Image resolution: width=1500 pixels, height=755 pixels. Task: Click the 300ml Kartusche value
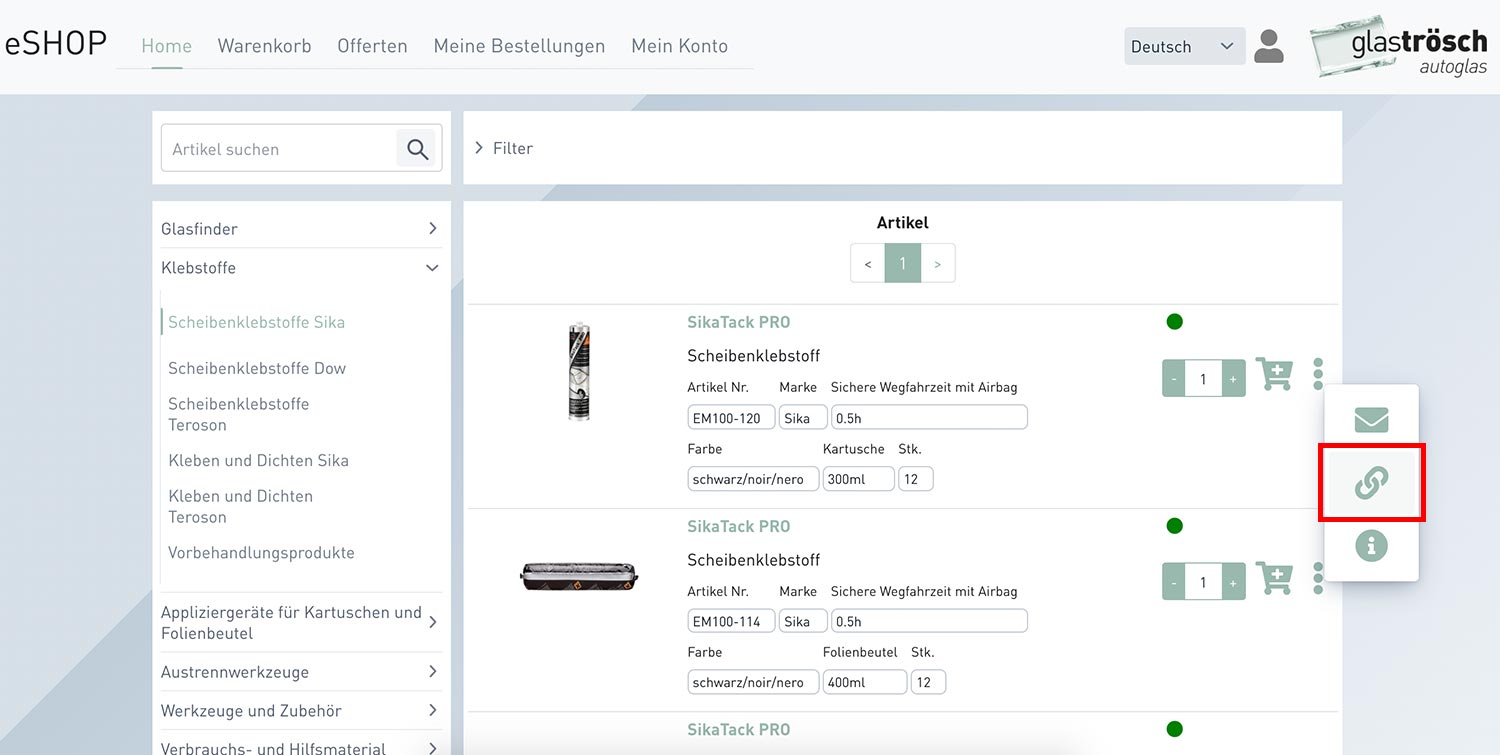[858, 479]
